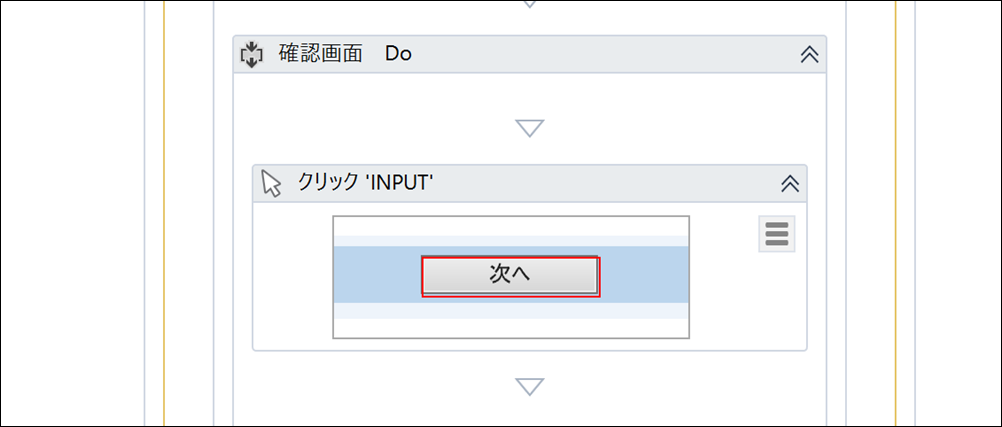Select the クリック 'INPUT' activity title
Image resolution: width=1002 pixels, height=427 pixels.
point(366,183)
